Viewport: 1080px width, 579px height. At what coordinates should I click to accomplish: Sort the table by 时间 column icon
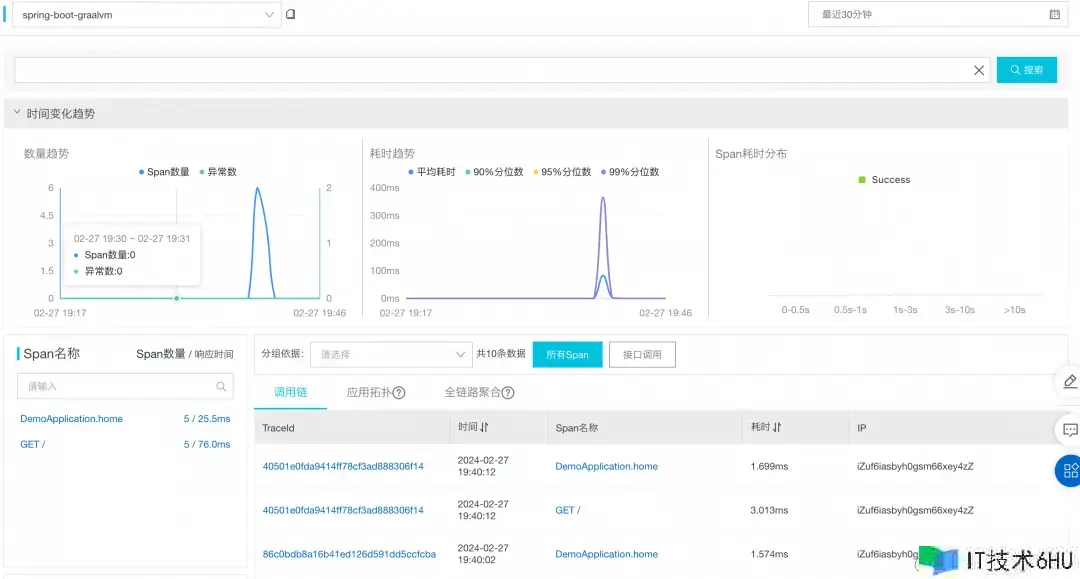(x=484, y=428)
